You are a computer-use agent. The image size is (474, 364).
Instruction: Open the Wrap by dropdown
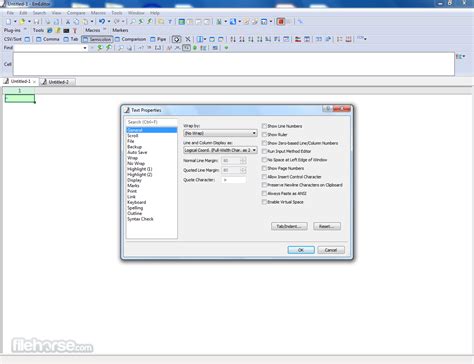(x=220, y=133)
